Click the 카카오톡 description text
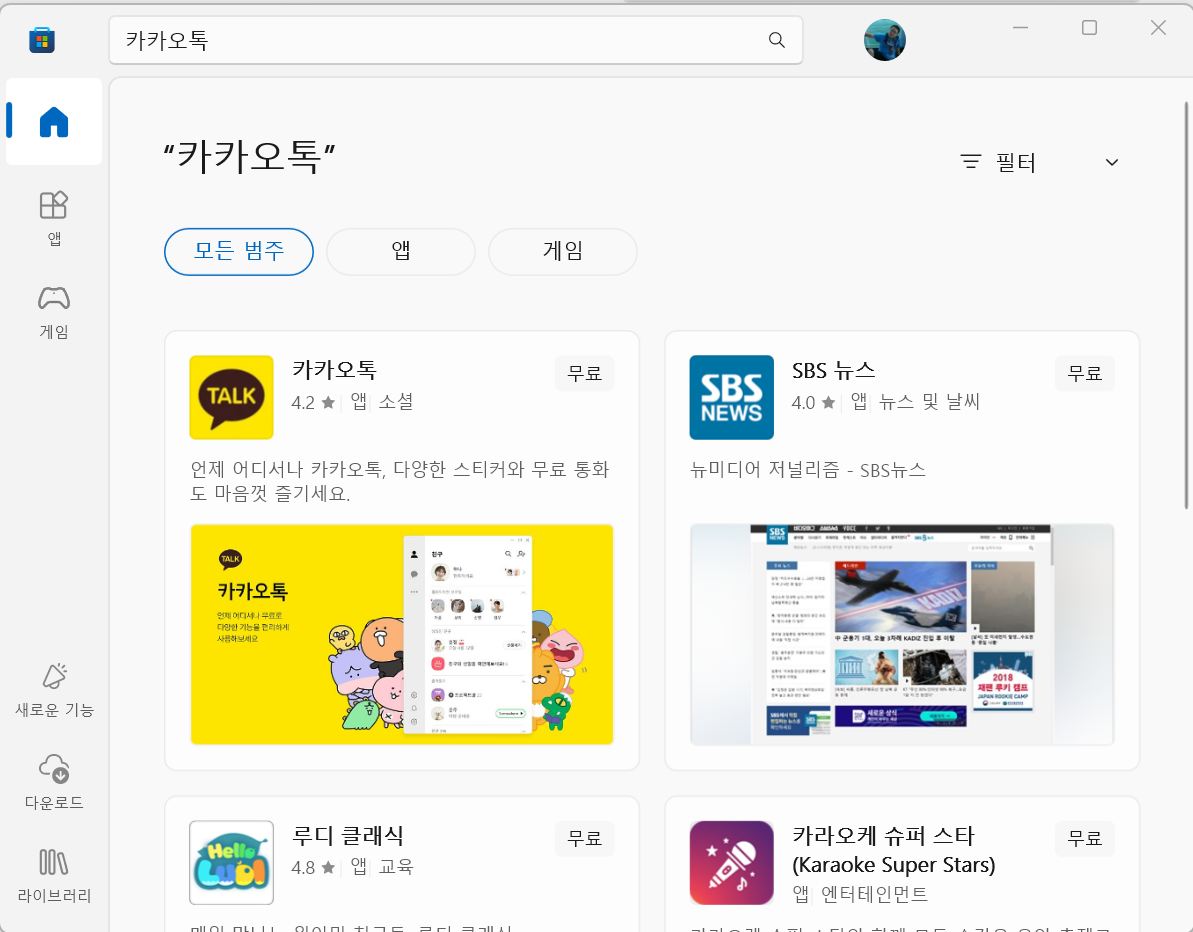The width and height of the screenshot is (1193, 932). pyautogui.click(x=399, y=481)
